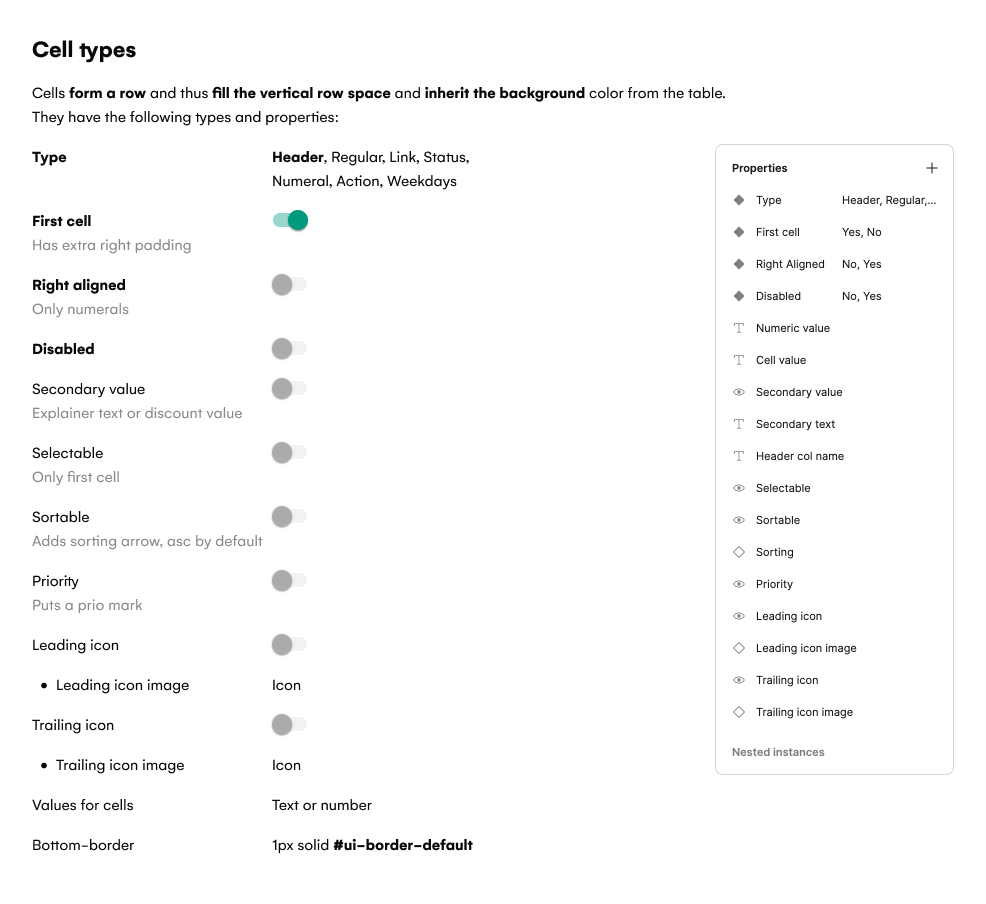Screen dimensions: 986x904
Task: Click the eye icon beside Secondary value
Action: pos(739,392)
